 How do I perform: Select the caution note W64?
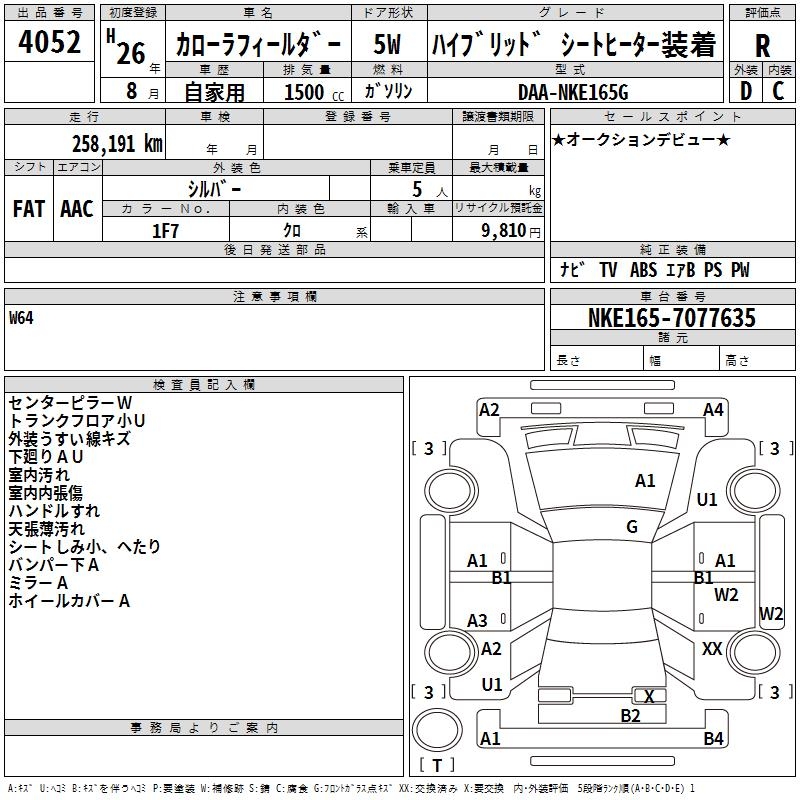21,318
